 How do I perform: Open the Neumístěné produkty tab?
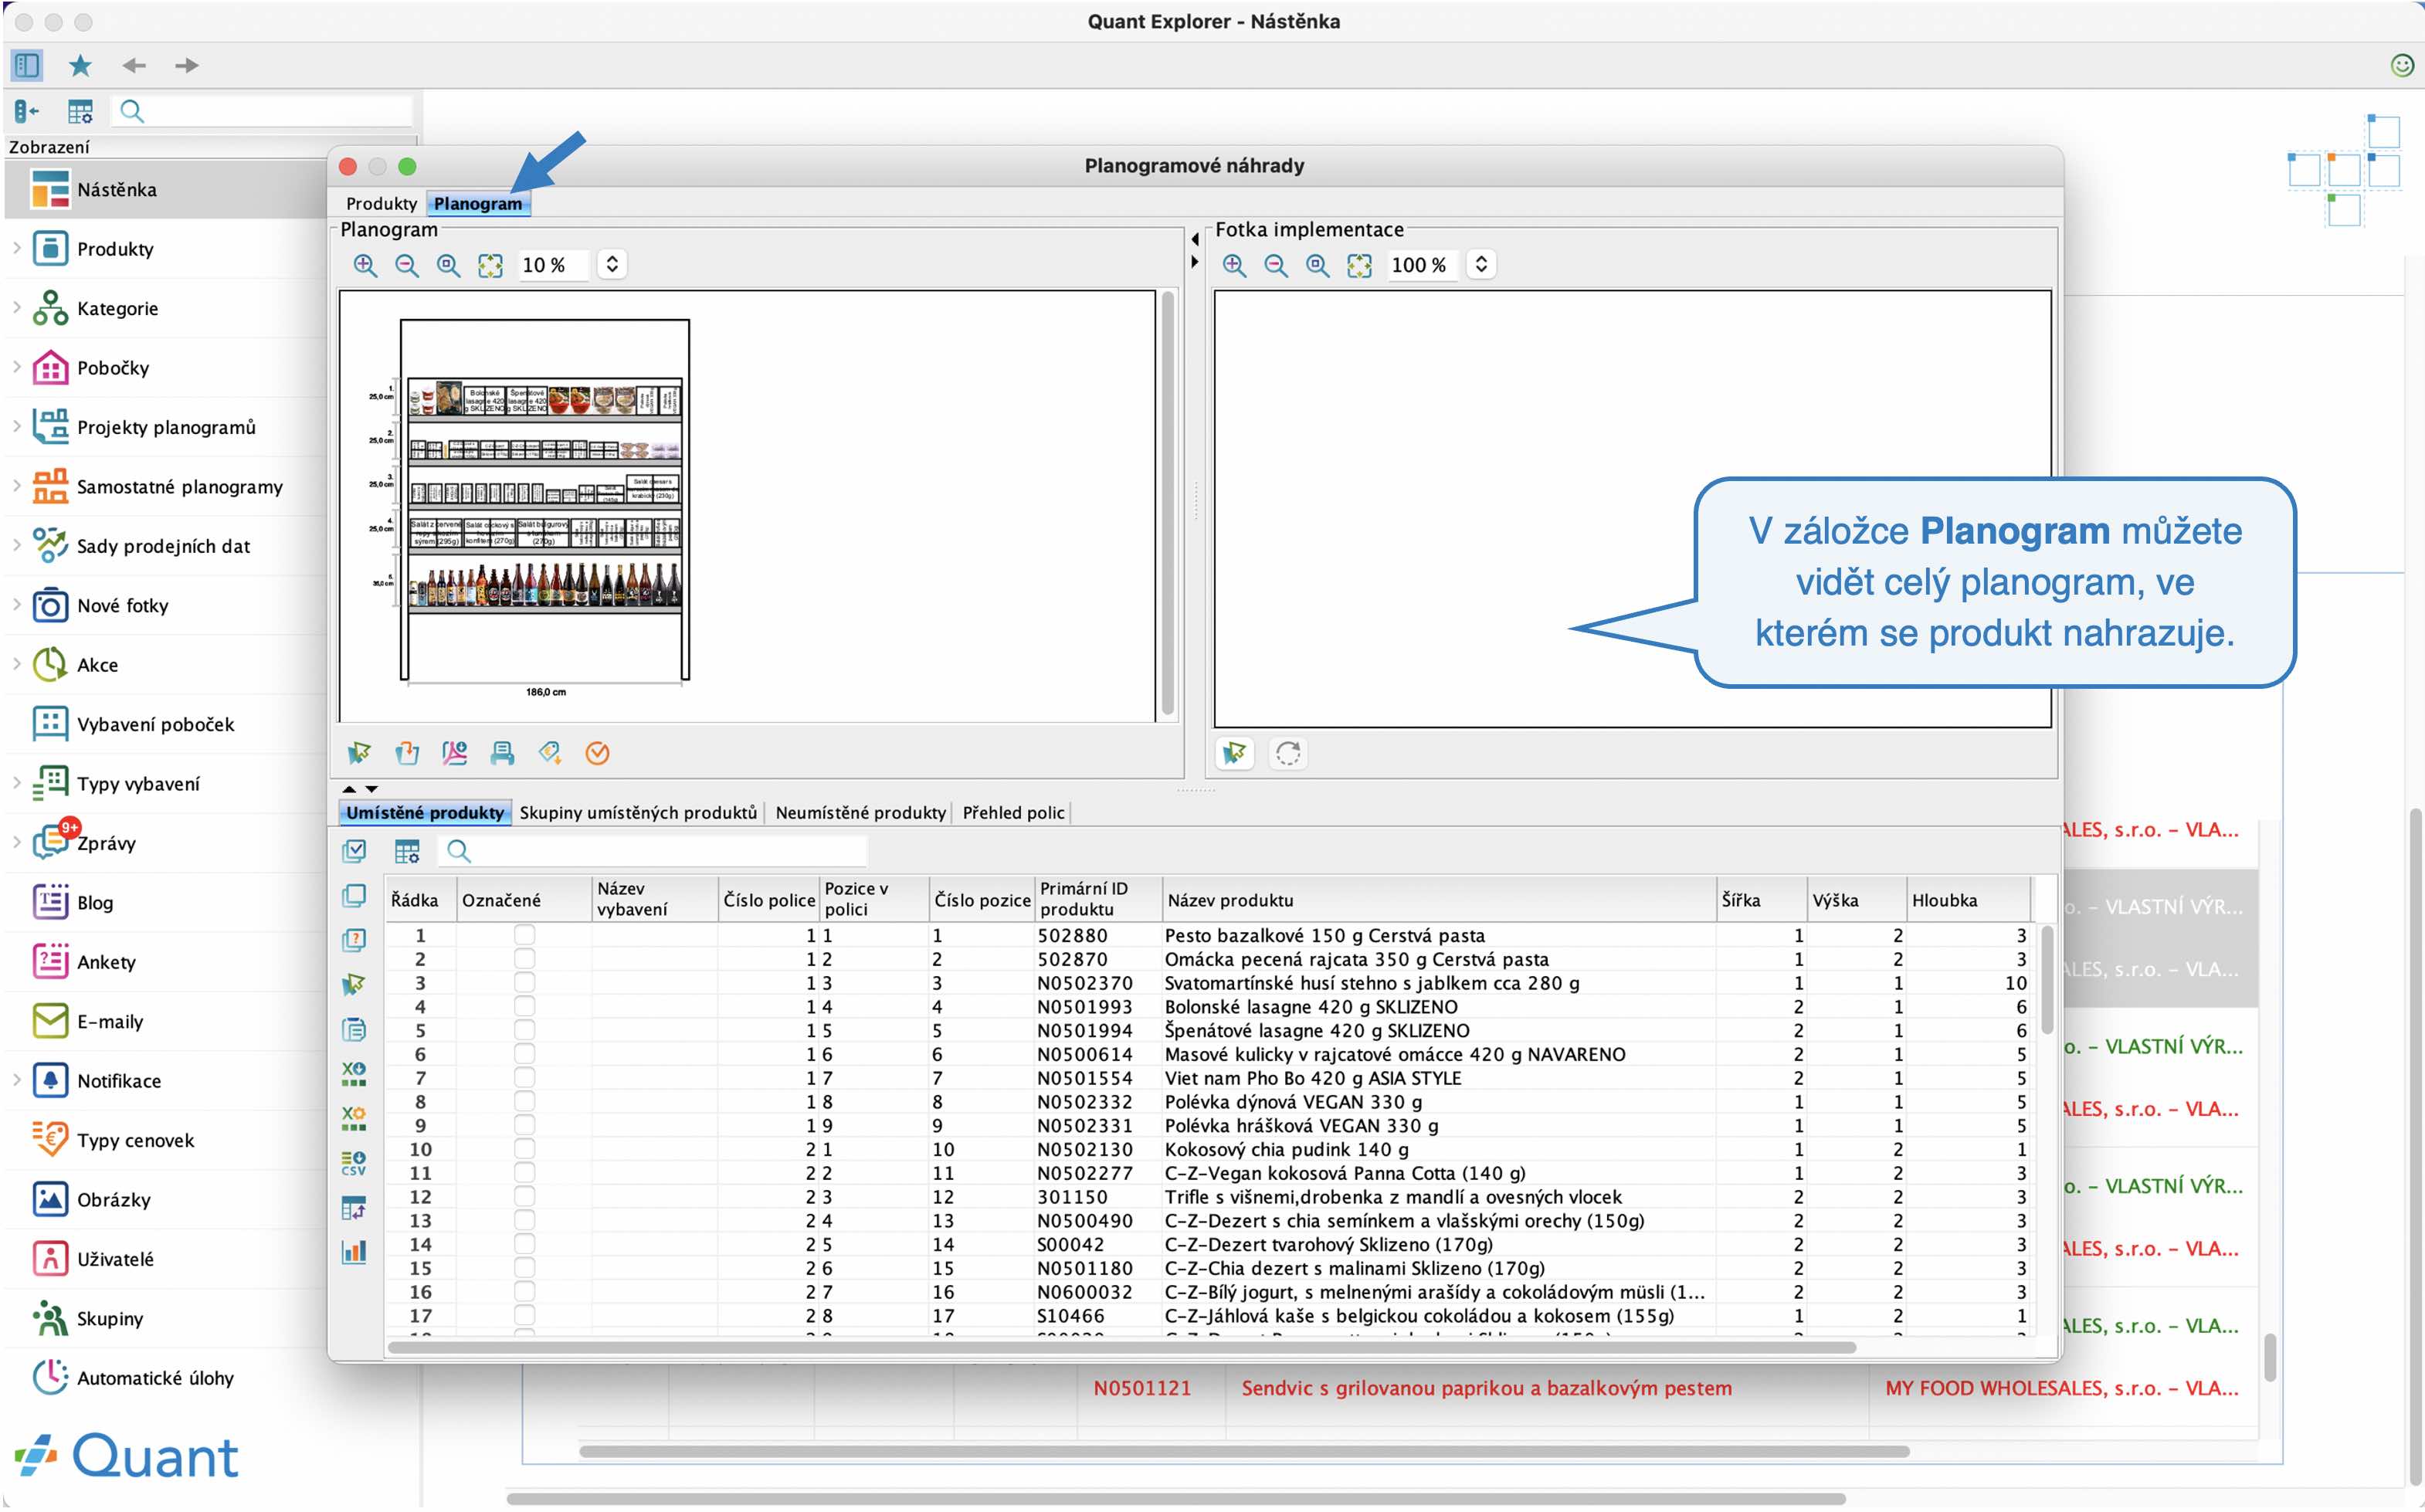pyautogui.click(x=860, y=813)
